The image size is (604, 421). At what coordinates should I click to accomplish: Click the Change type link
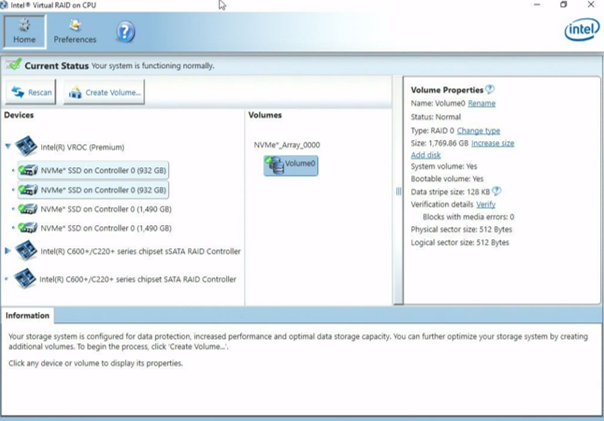click(x=478, y=131)
